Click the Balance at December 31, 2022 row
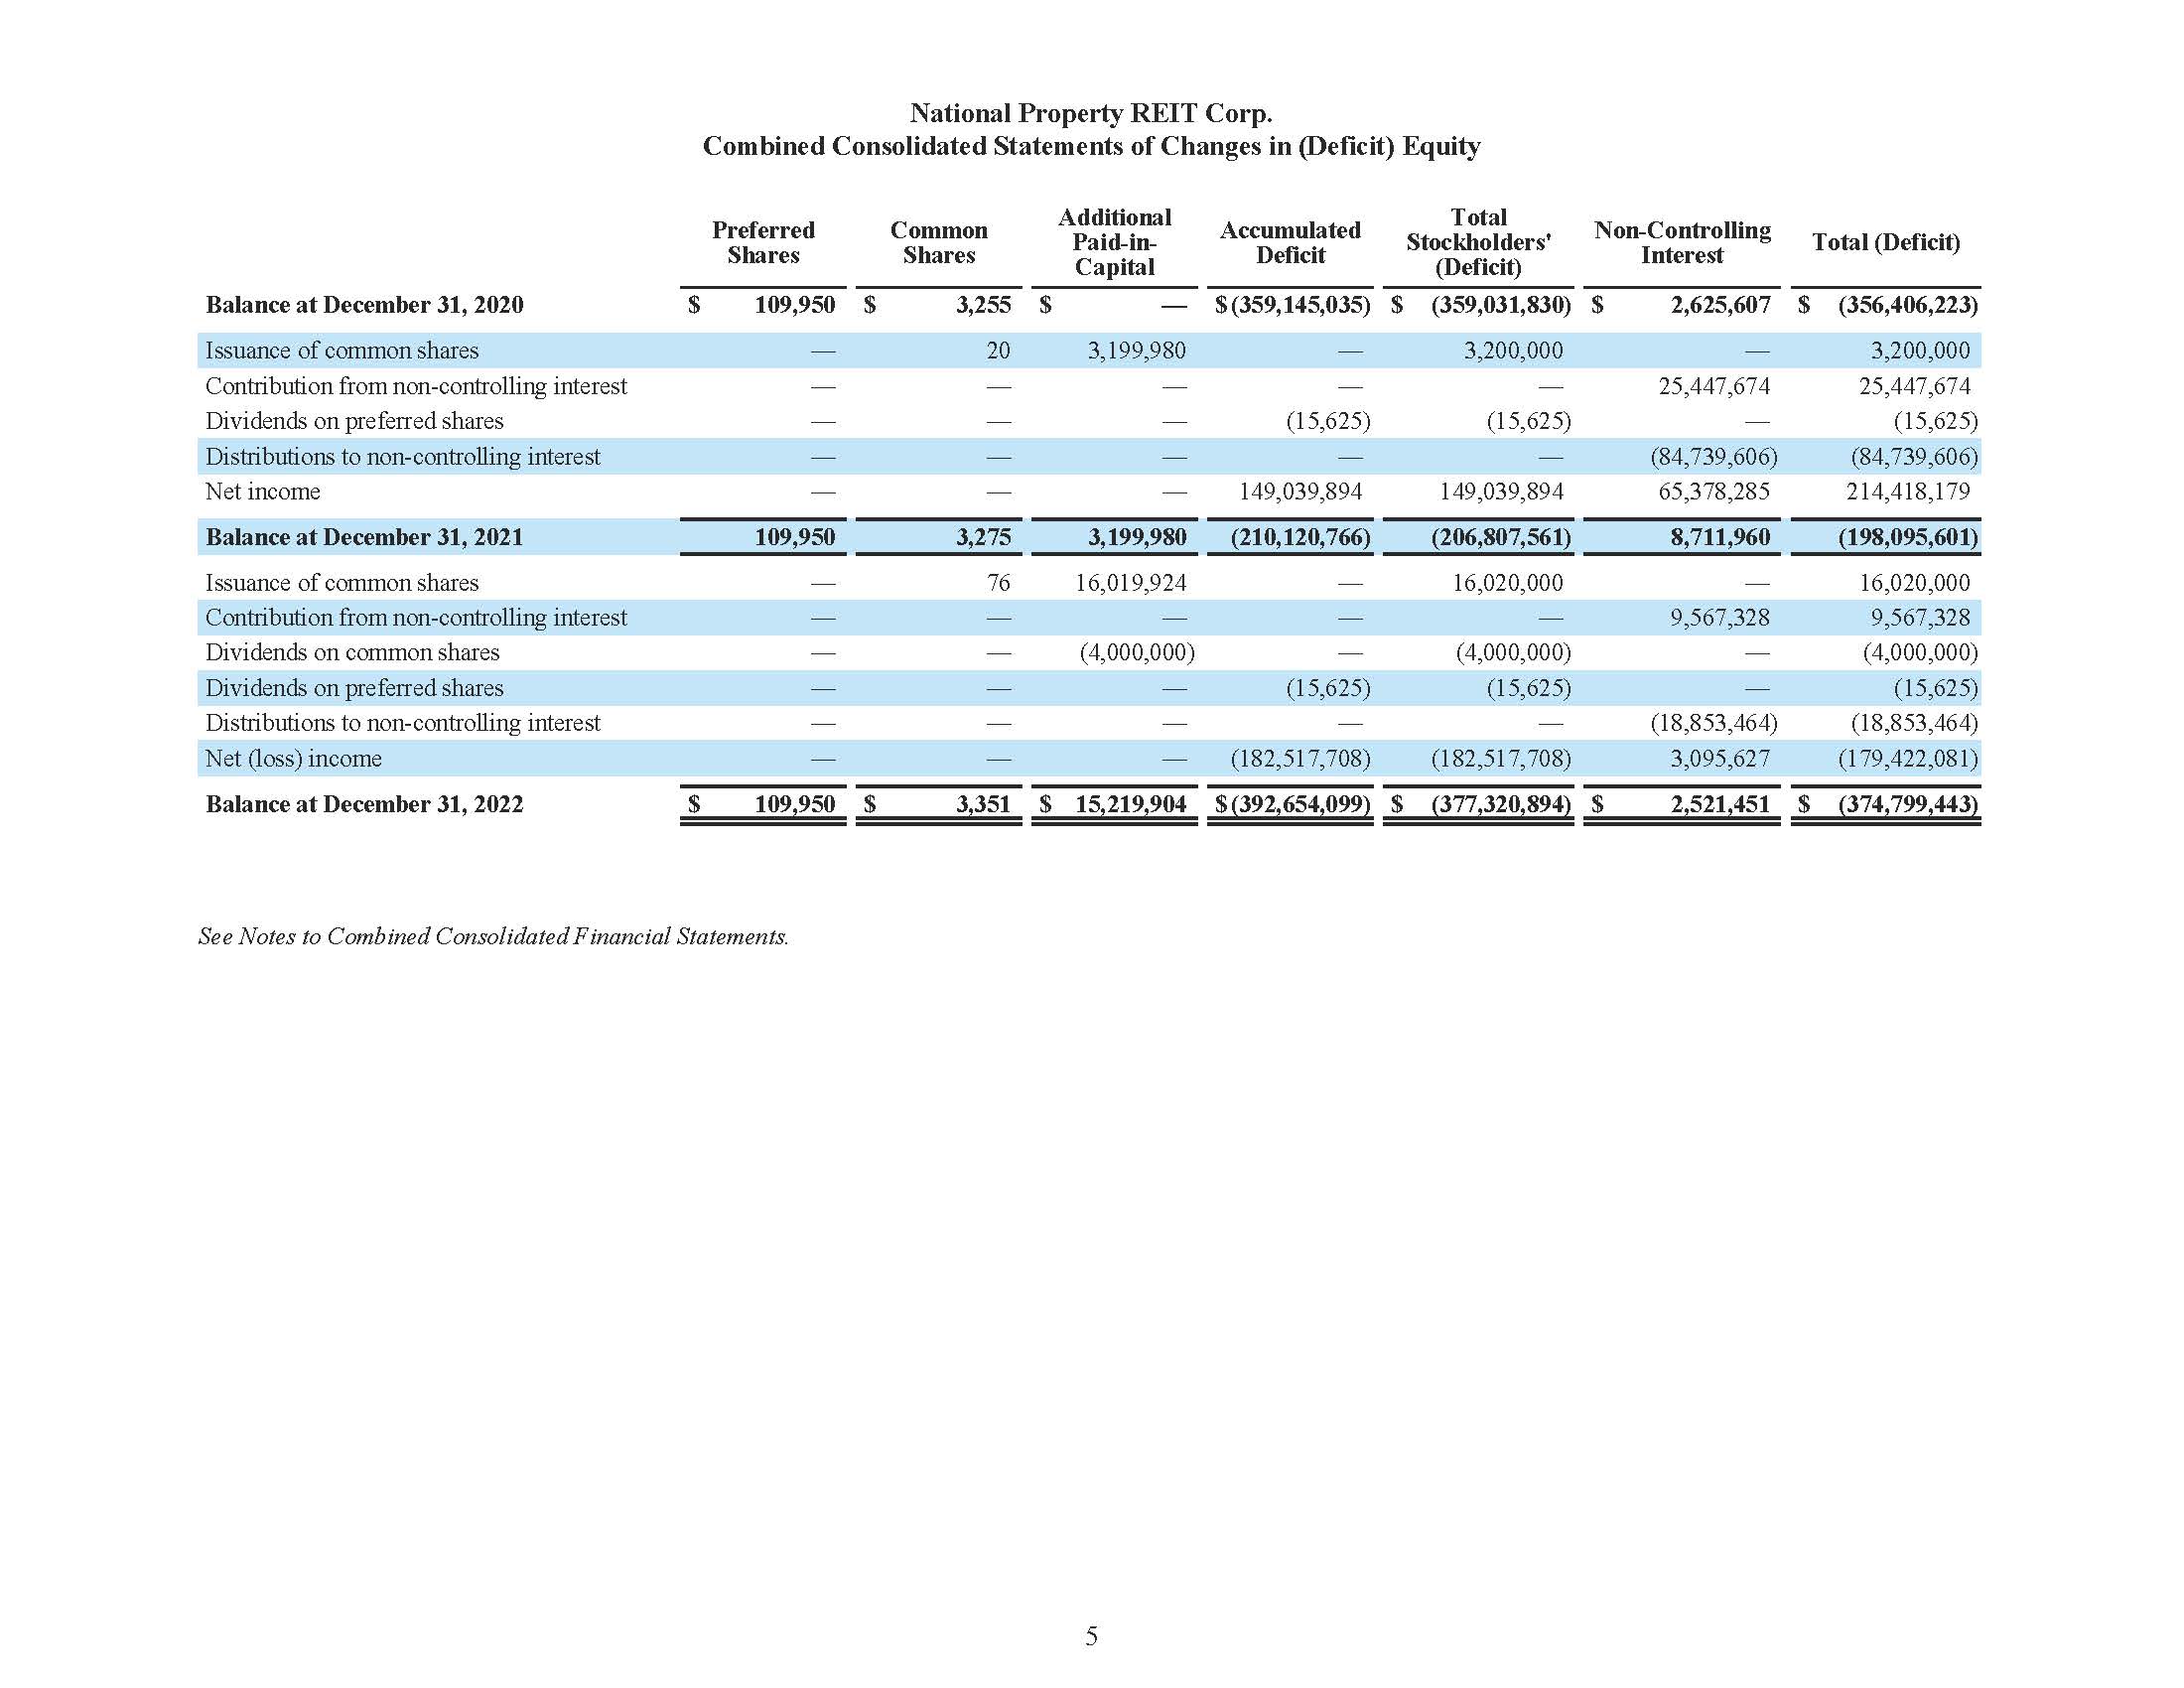Screen dimensions: 2184x1688 click(363, 804)
